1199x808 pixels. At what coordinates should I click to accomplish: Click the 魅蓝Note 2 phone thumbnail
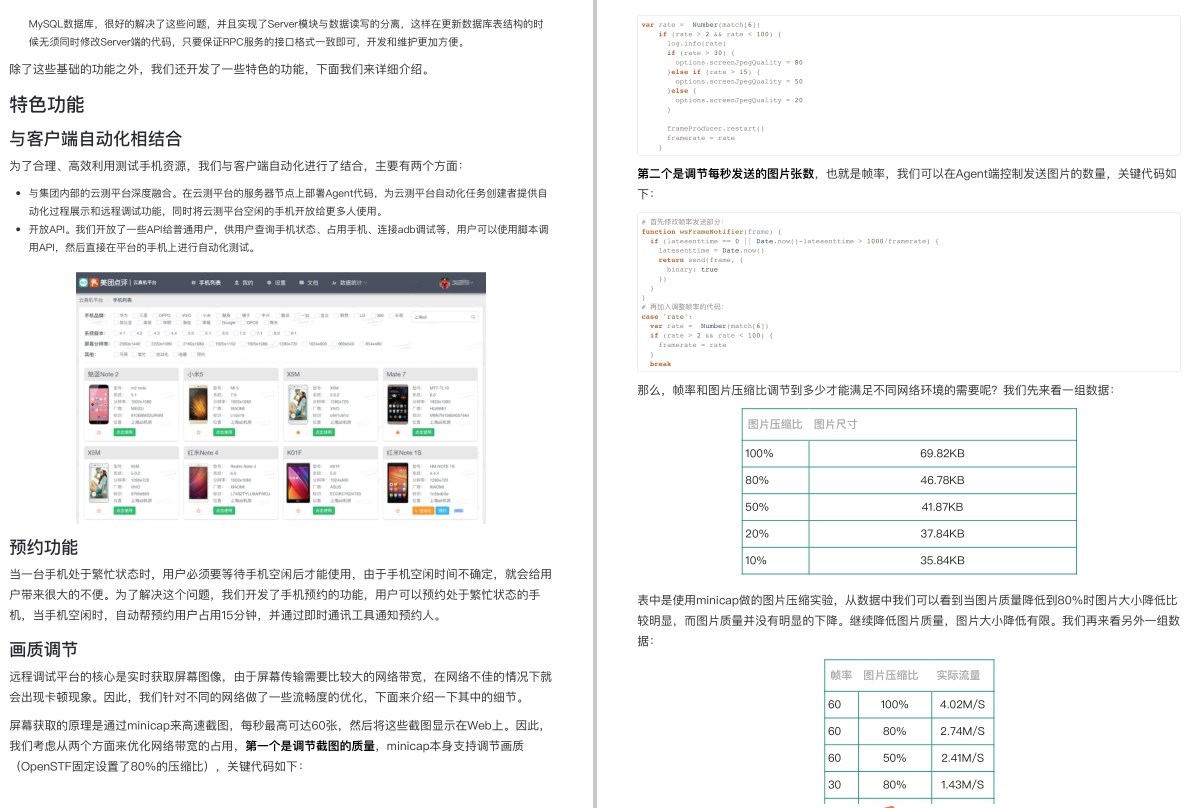[99, 404]
